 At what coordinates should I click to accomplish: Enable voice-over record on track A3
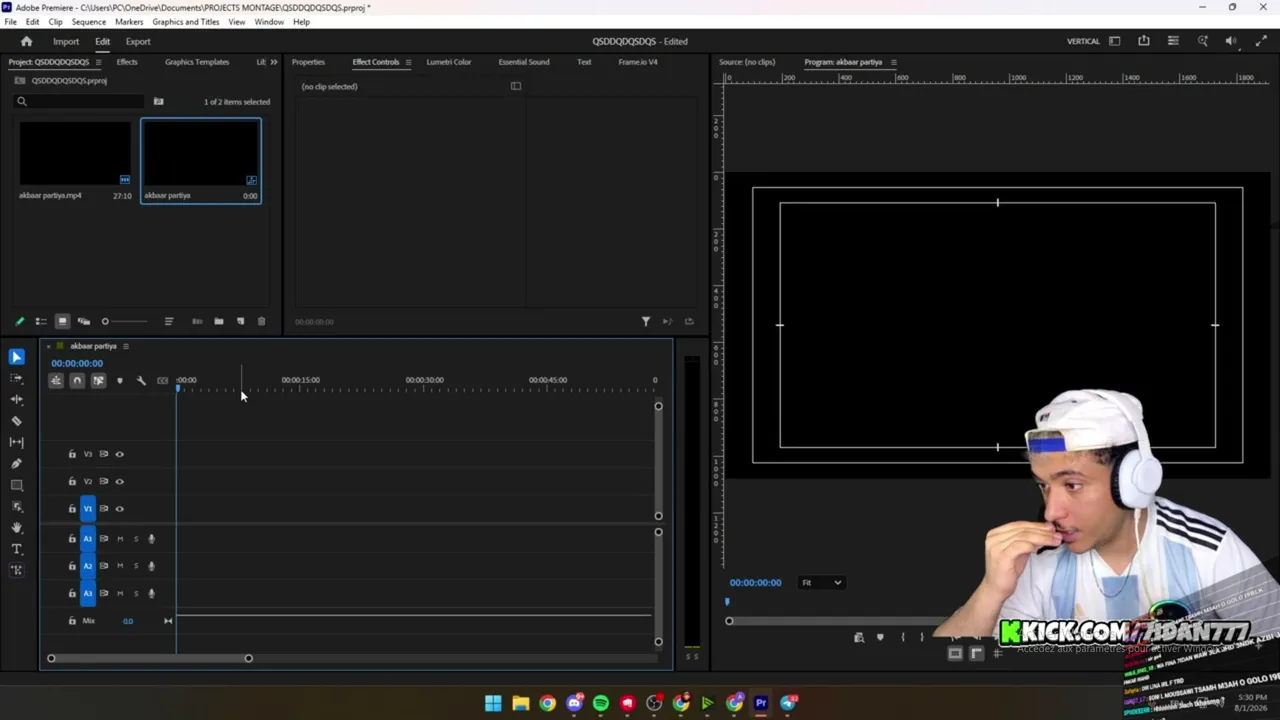click(x=151, y=593)
